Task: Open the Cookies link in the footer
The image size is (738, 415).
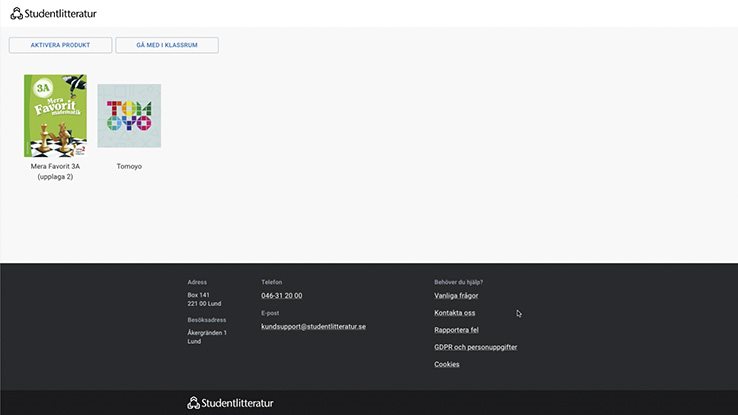Action: (x=446, y=364)
